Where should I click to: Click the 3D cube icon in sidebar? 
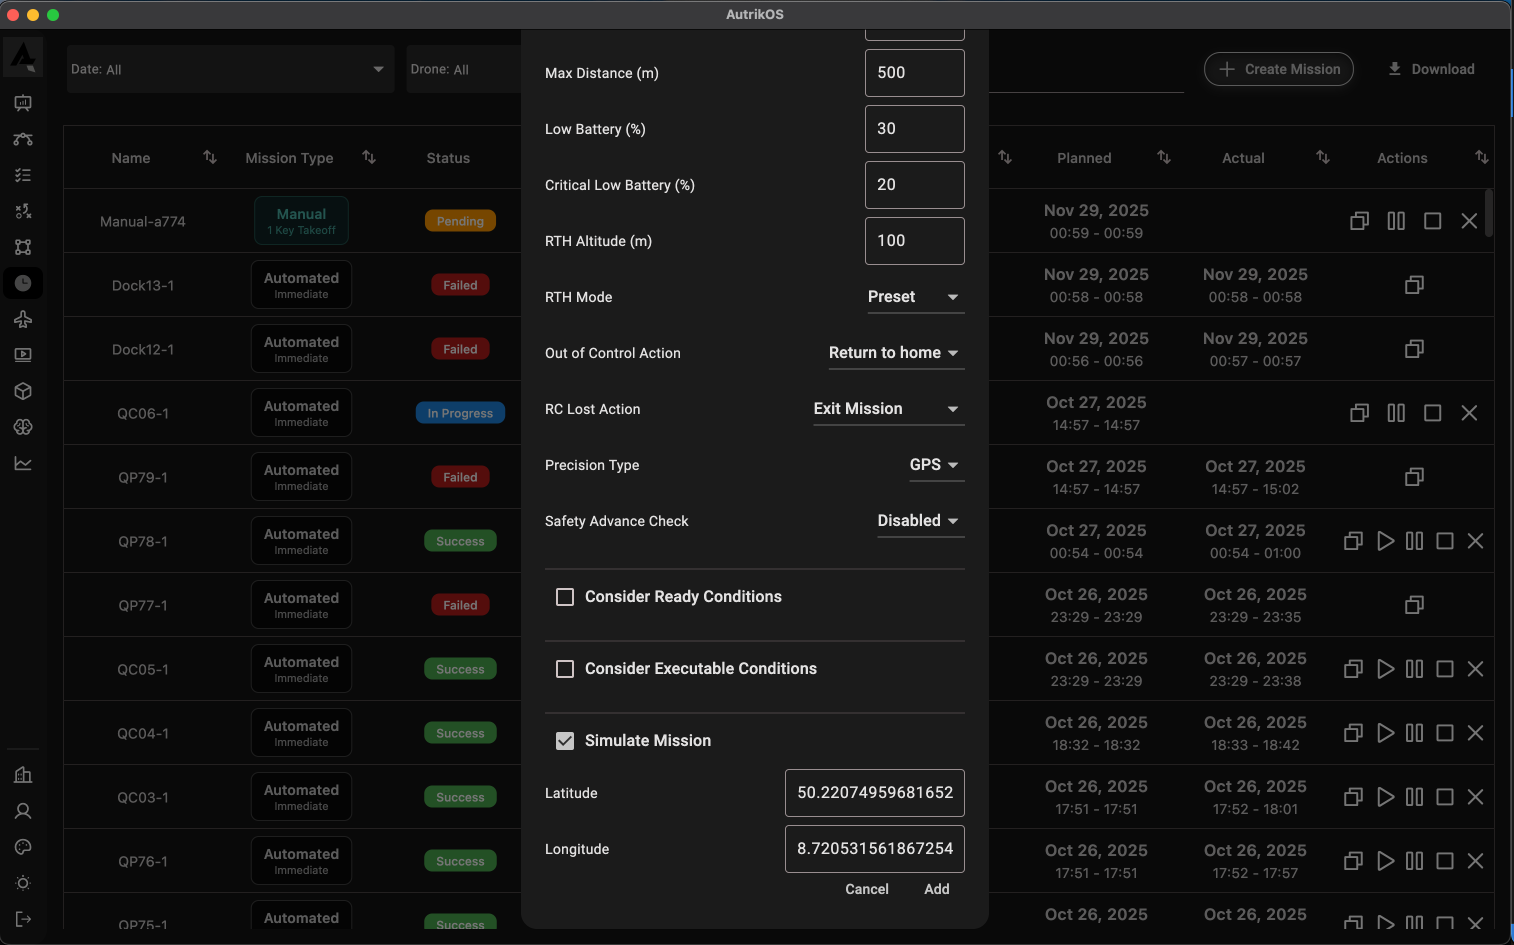[23, 391]
